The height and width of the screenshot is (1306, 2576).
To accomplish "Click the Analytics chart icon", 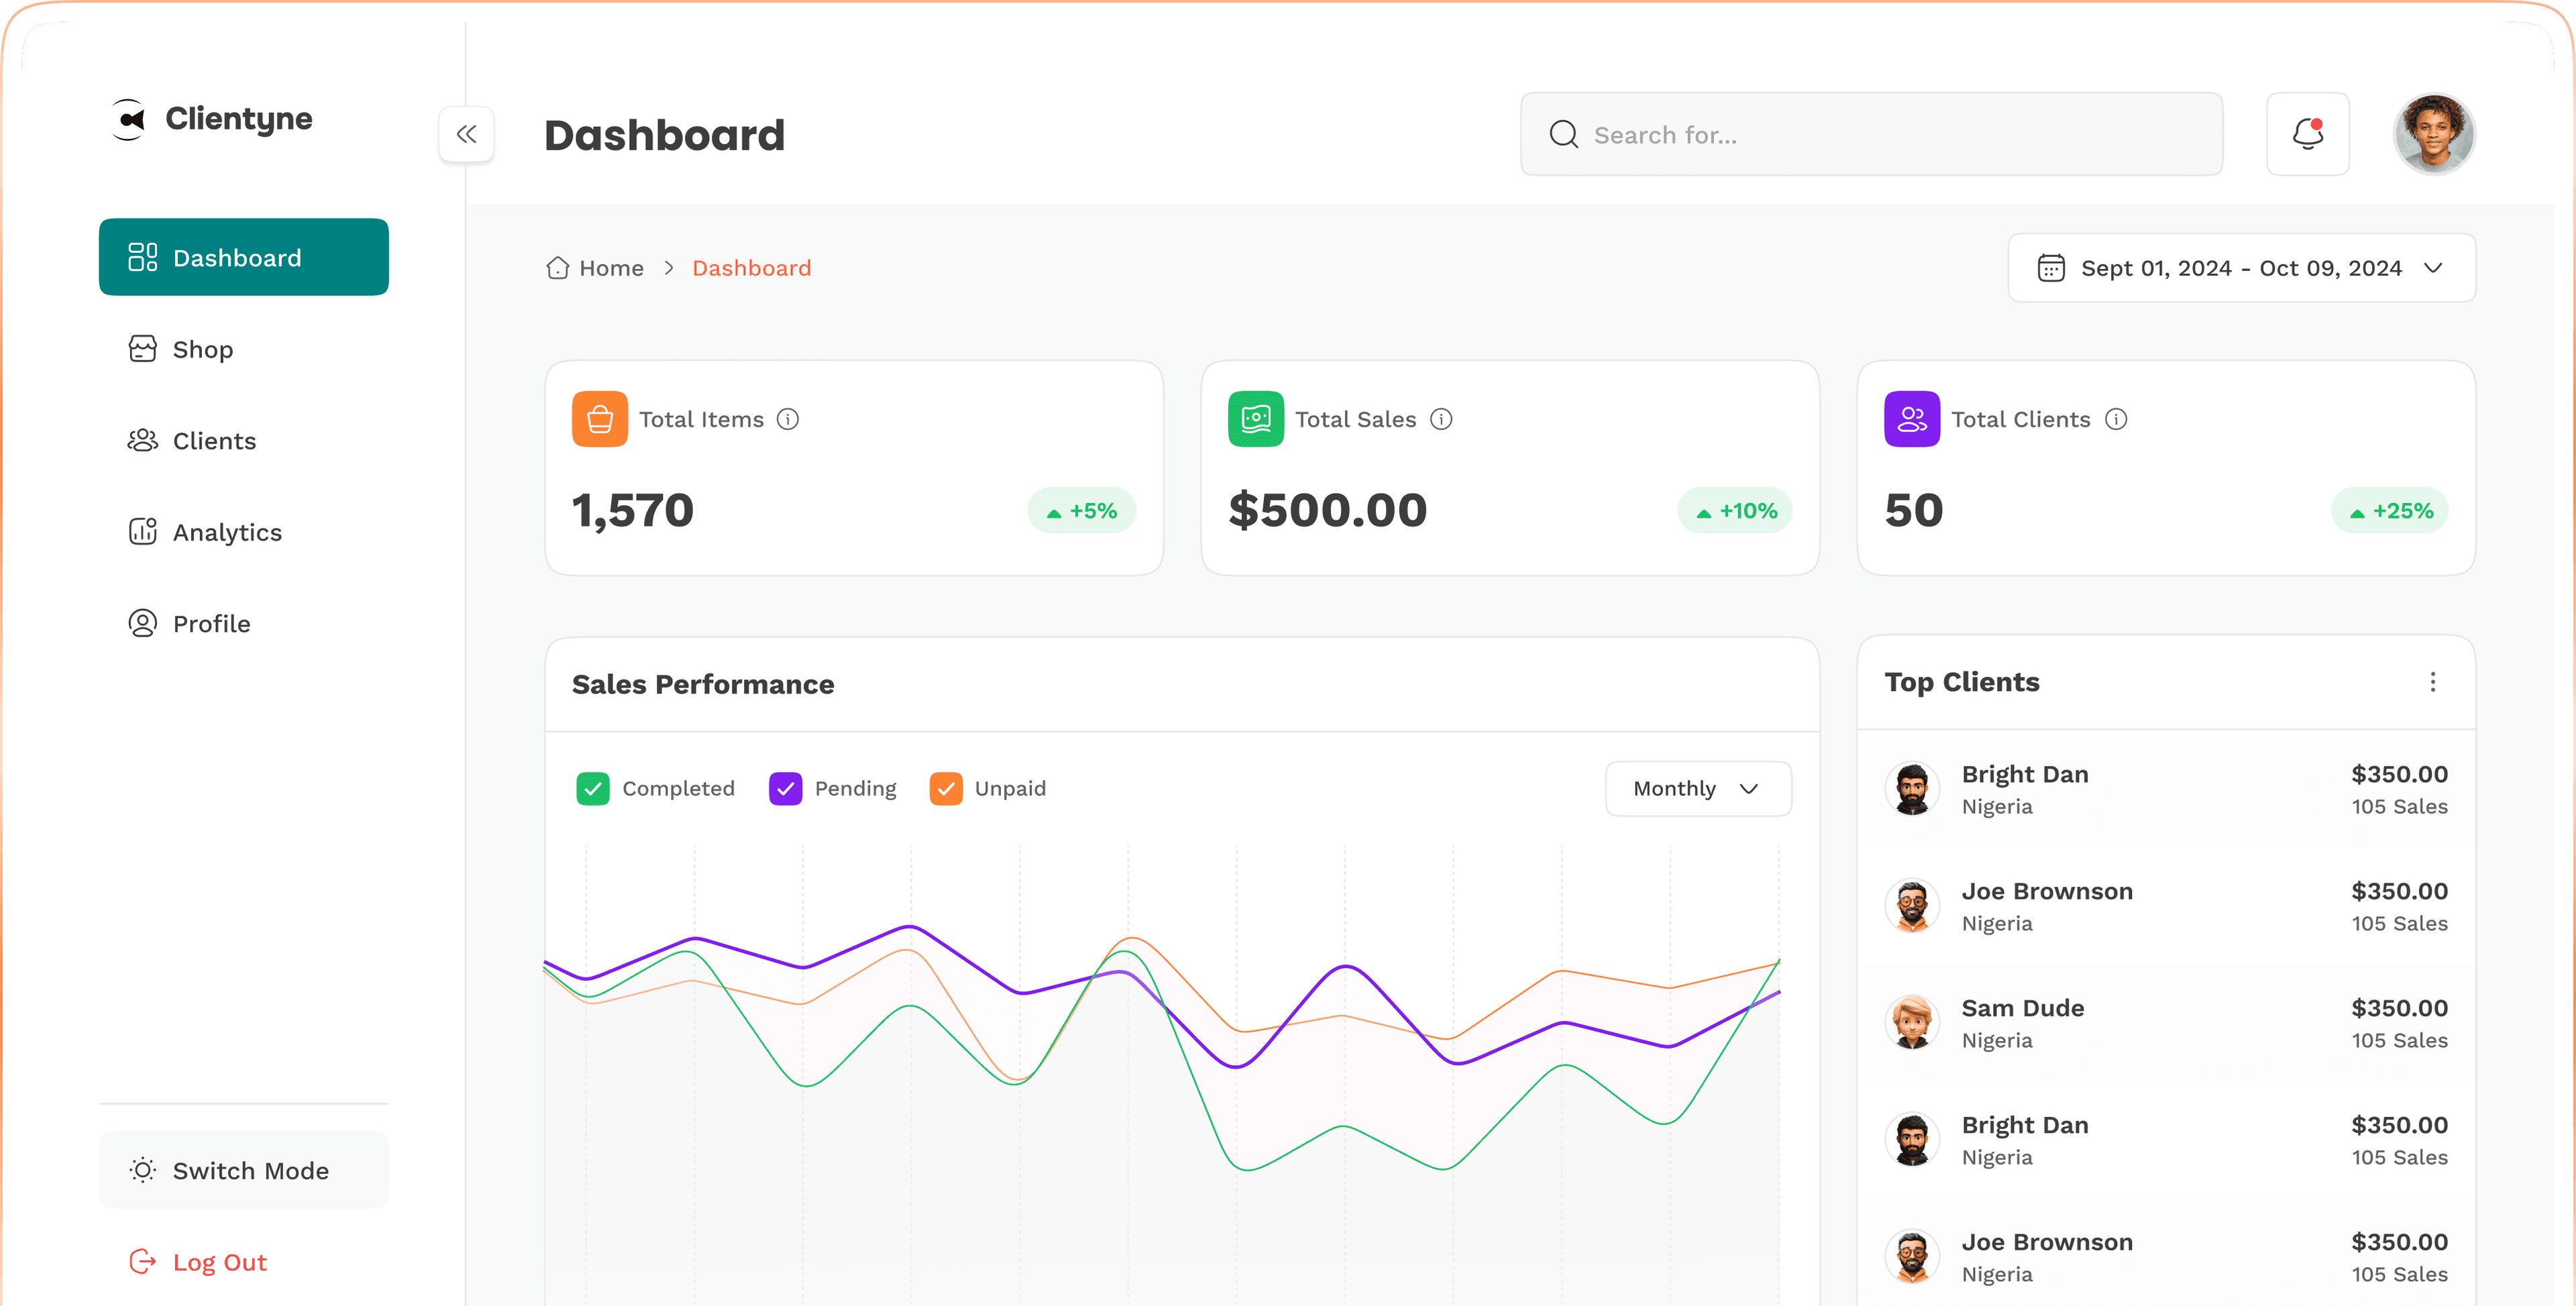I will point(142,531).
